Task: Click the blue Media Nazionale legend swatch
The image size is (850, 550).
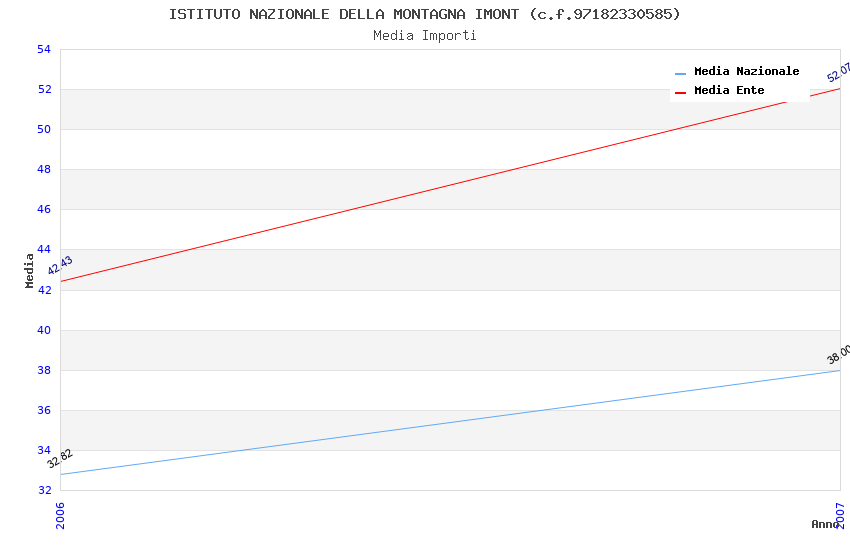Action: click(x=680, y=73)
